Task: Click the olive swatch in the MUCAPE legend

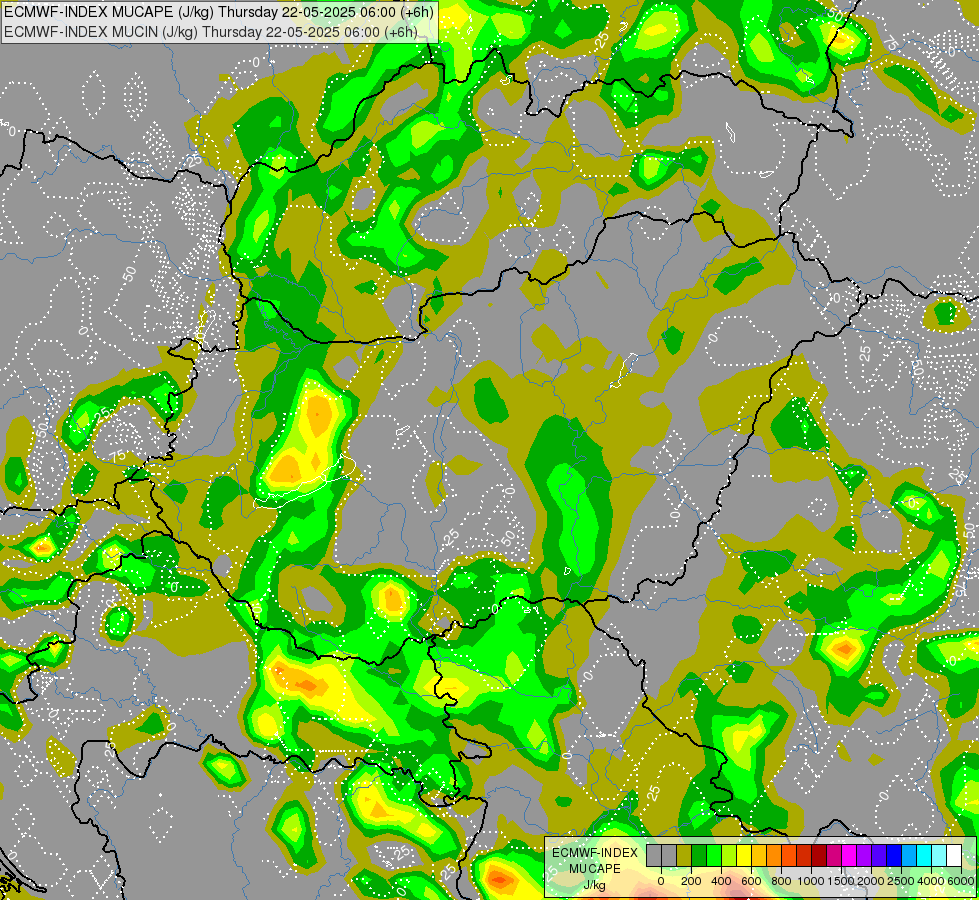Action: pos(684,855)
